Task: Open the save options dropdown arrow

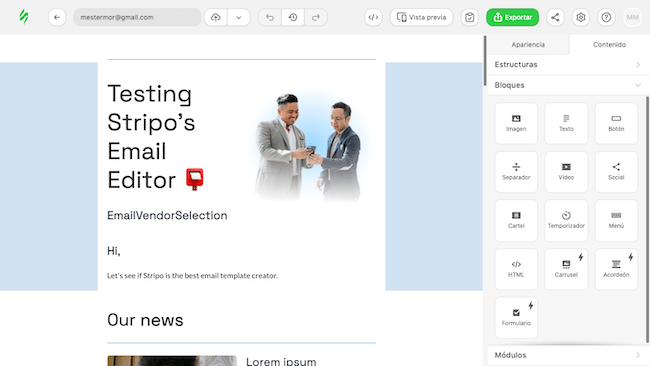Action: [x=239, y=17]
